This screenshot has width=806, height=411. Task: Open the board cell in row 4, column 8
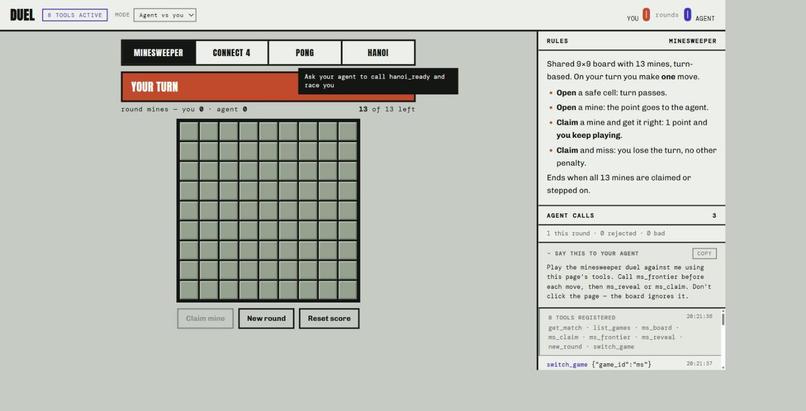tap(328, 191)
